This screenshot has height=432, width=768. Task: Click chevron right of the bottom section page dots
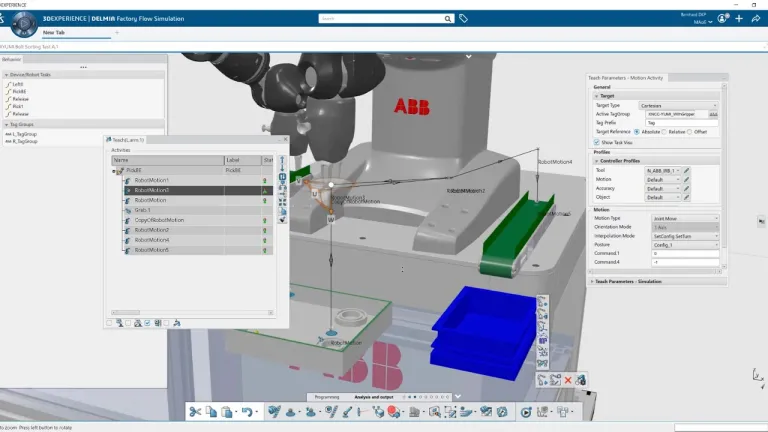pos(457,397)
